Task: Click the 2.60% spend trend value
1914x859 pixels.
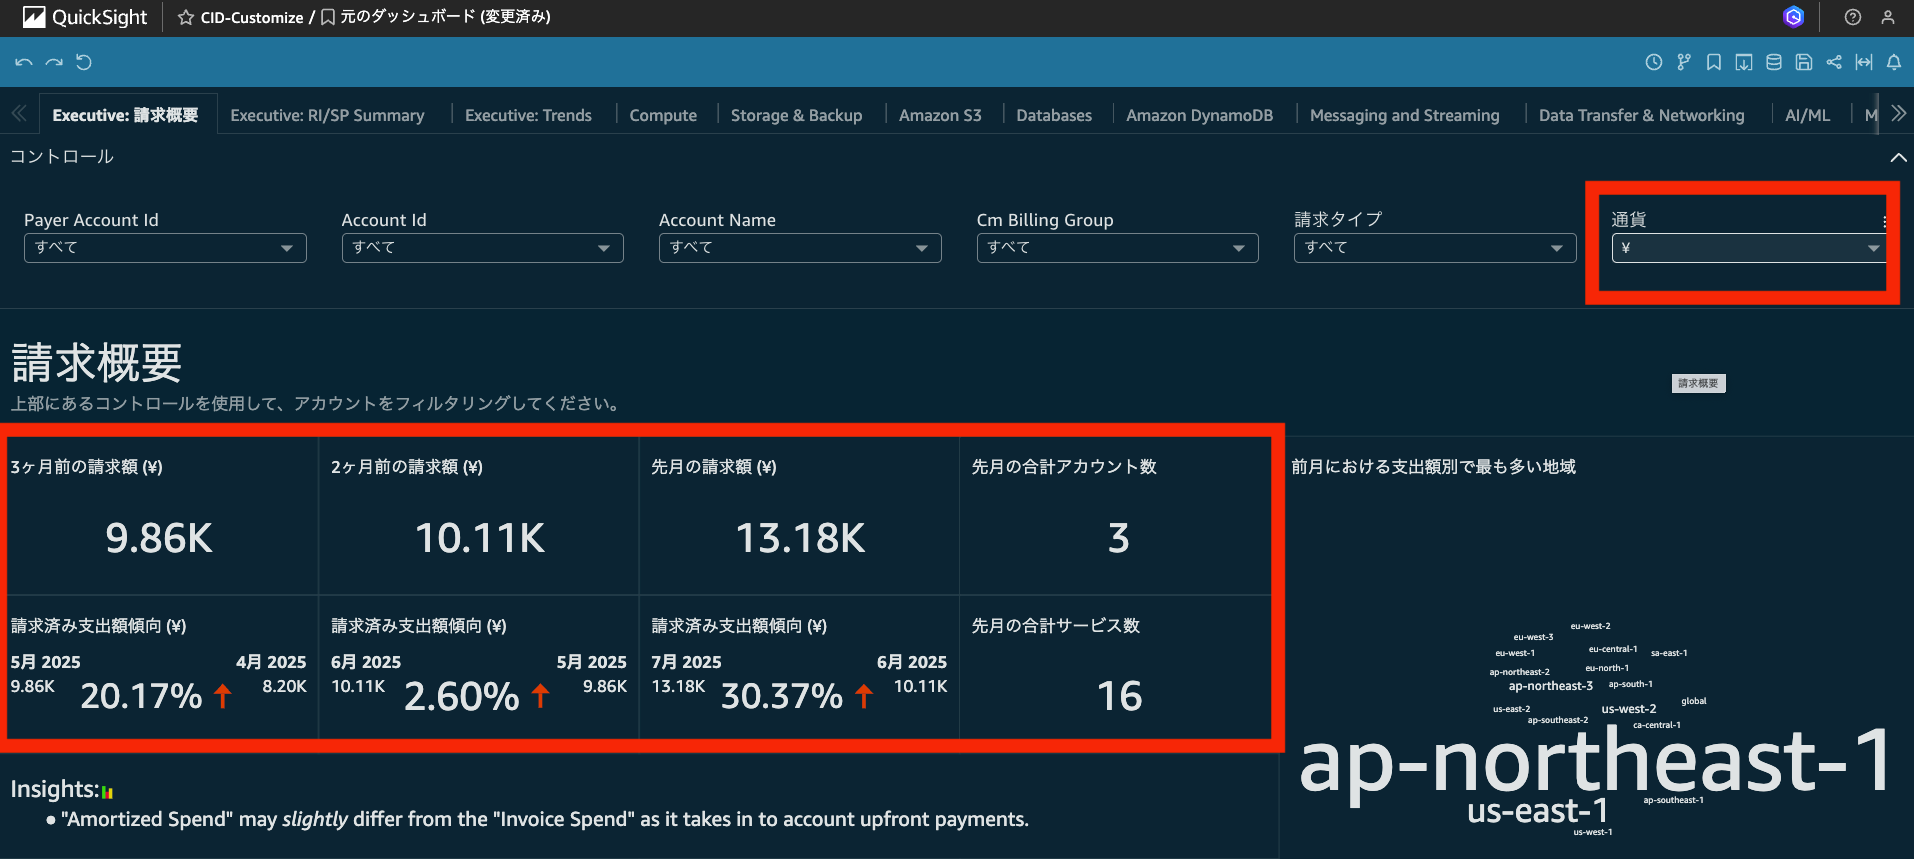Action: click(461, 696)
